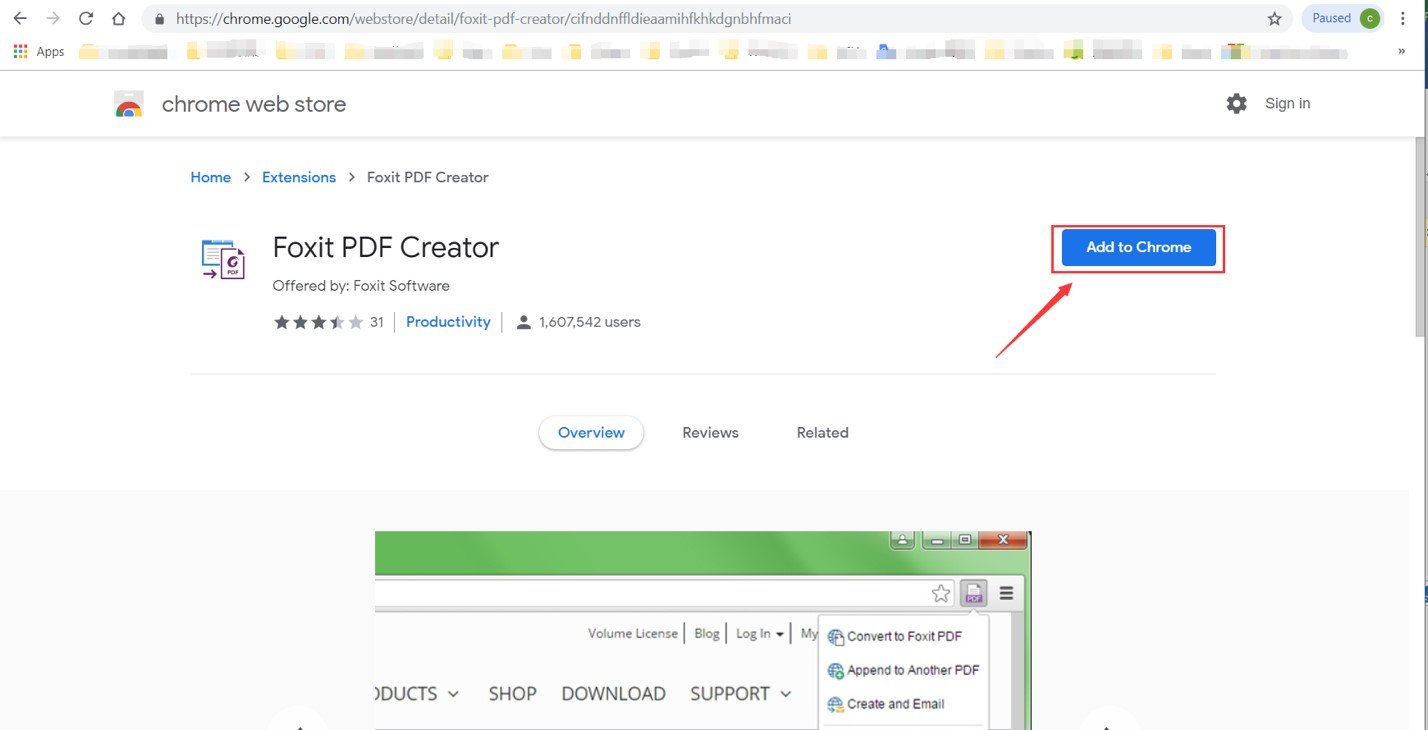Show more bookmarks with the double chevron

(x=1401, y=51)
